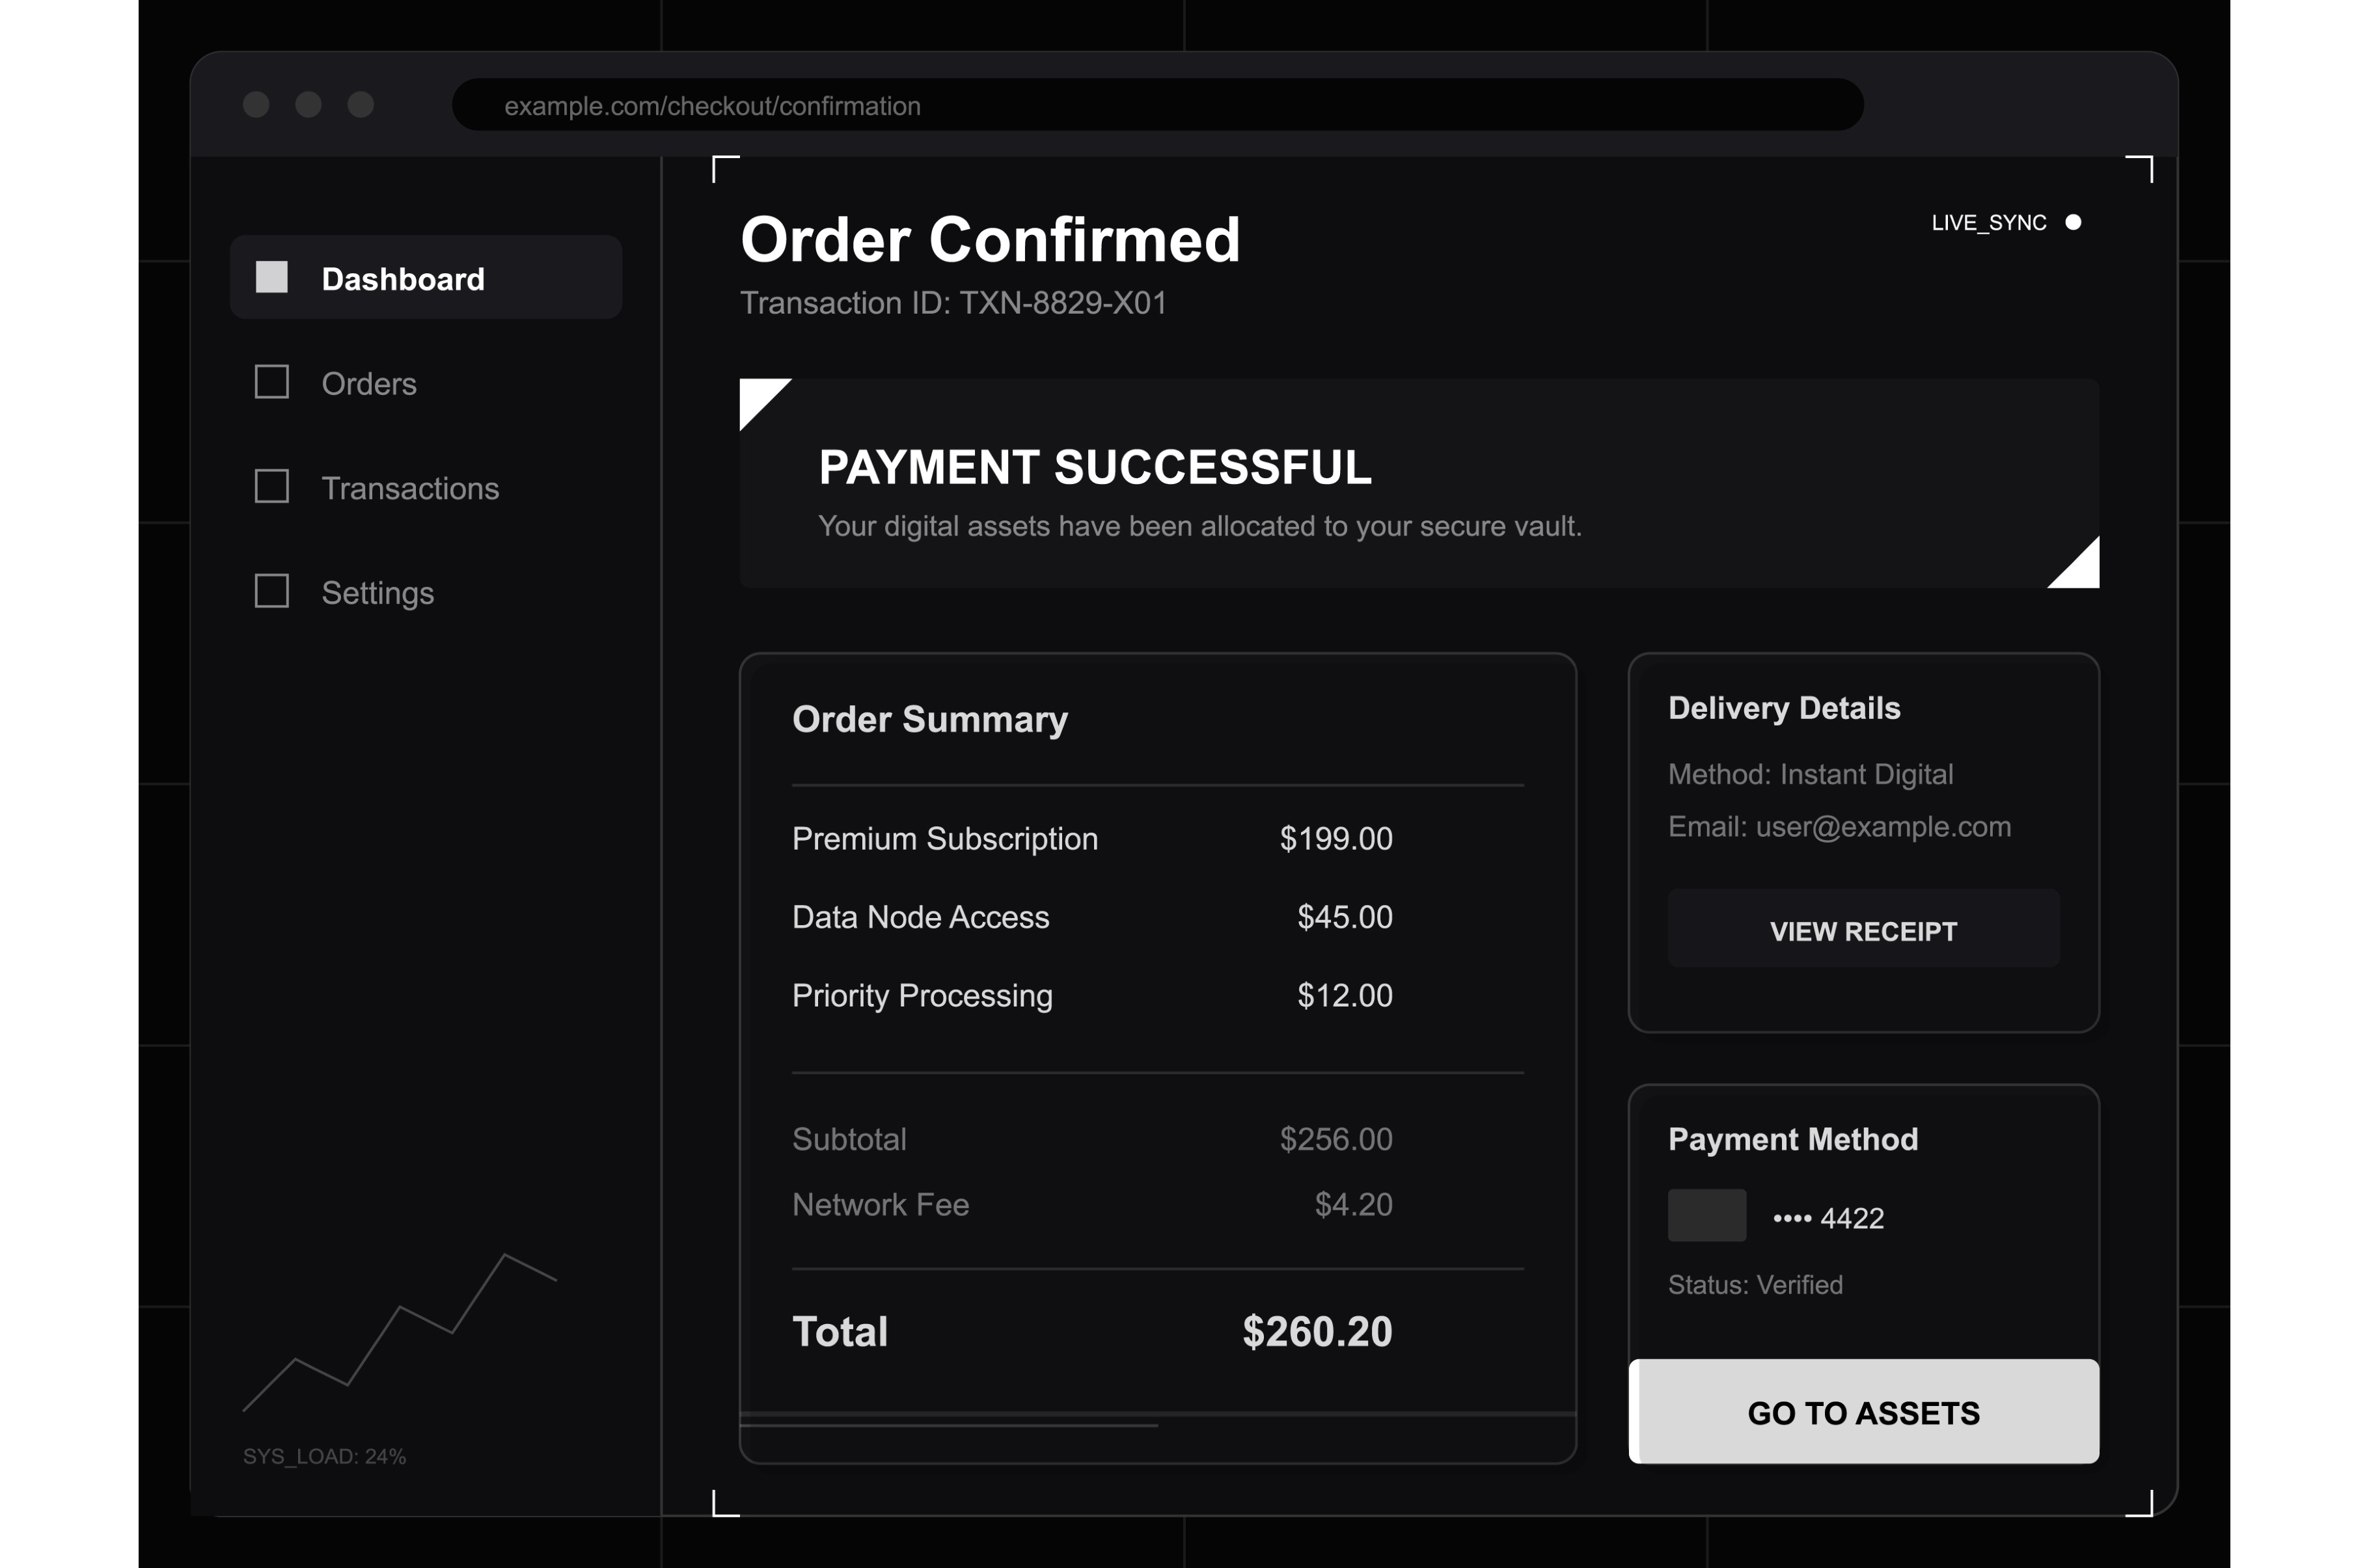
Task: Click the LIVE_SYNC status dot
Action: coord(2073,222)
